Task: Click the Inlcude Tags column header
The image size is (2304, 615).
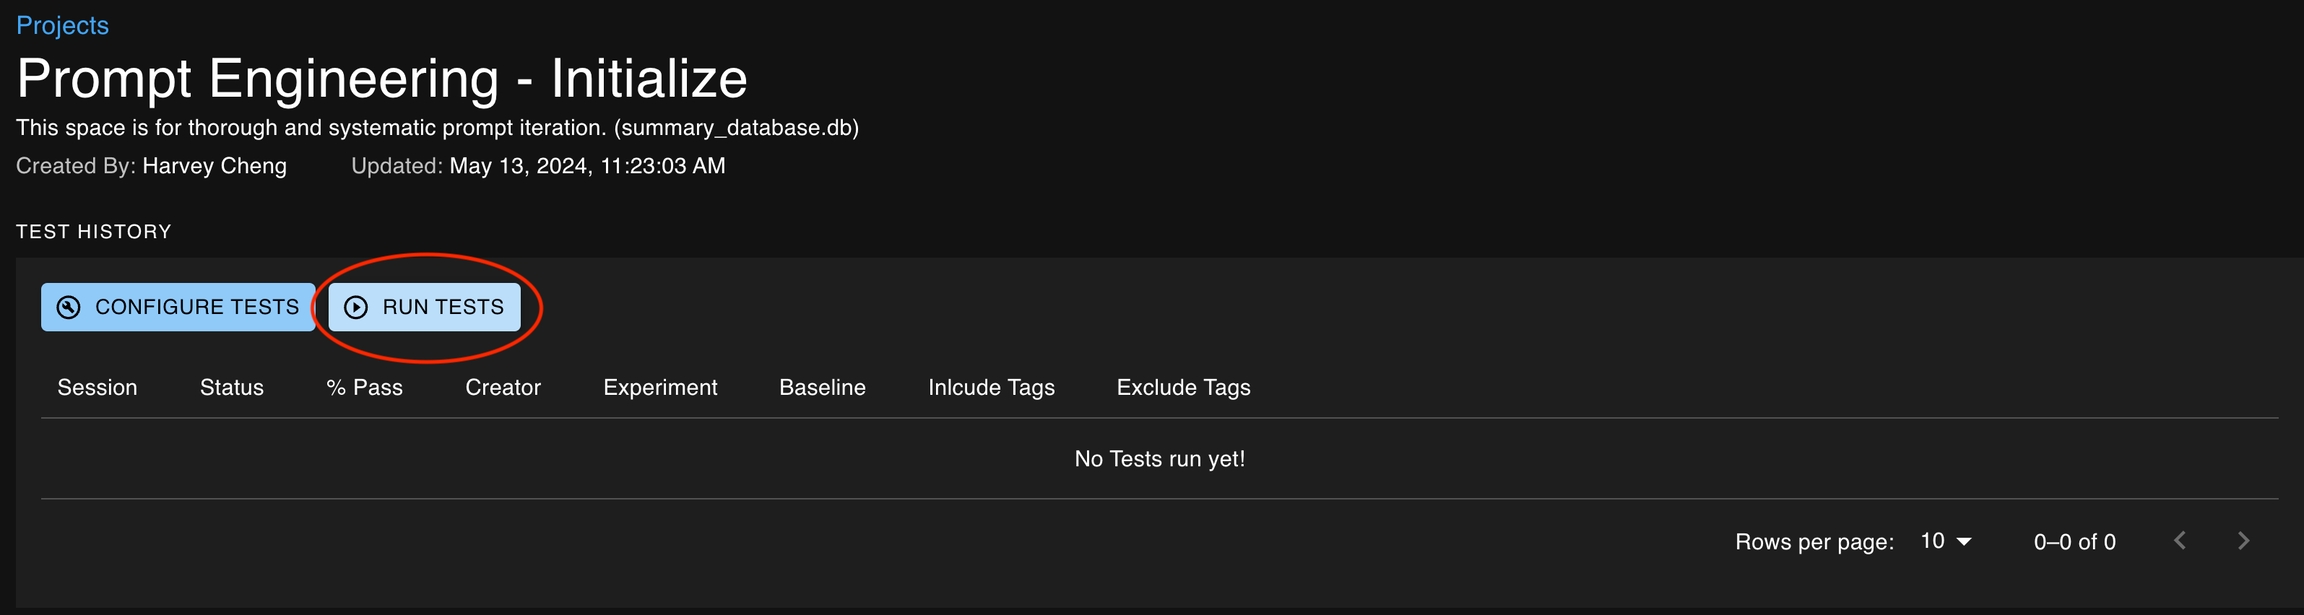Action: pyautogui.click(x=991, y=387)
